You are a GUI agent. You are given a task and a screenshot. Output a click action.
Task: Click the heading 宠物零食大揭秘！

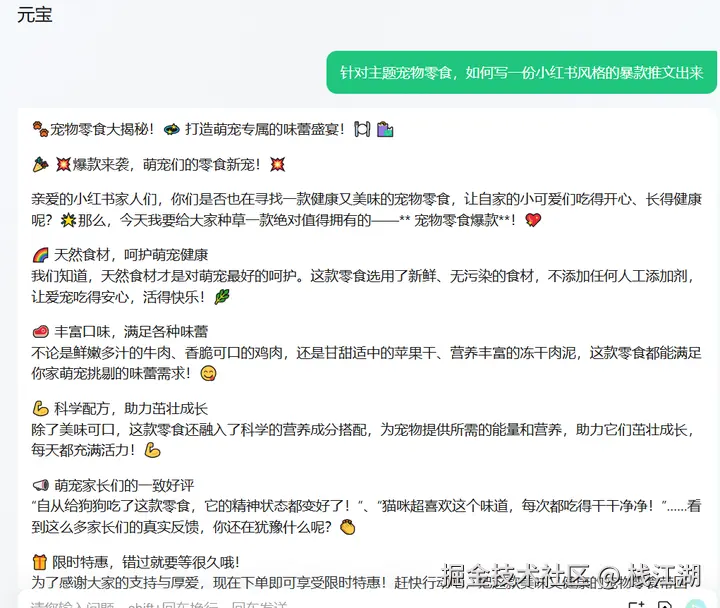(102, 129)
